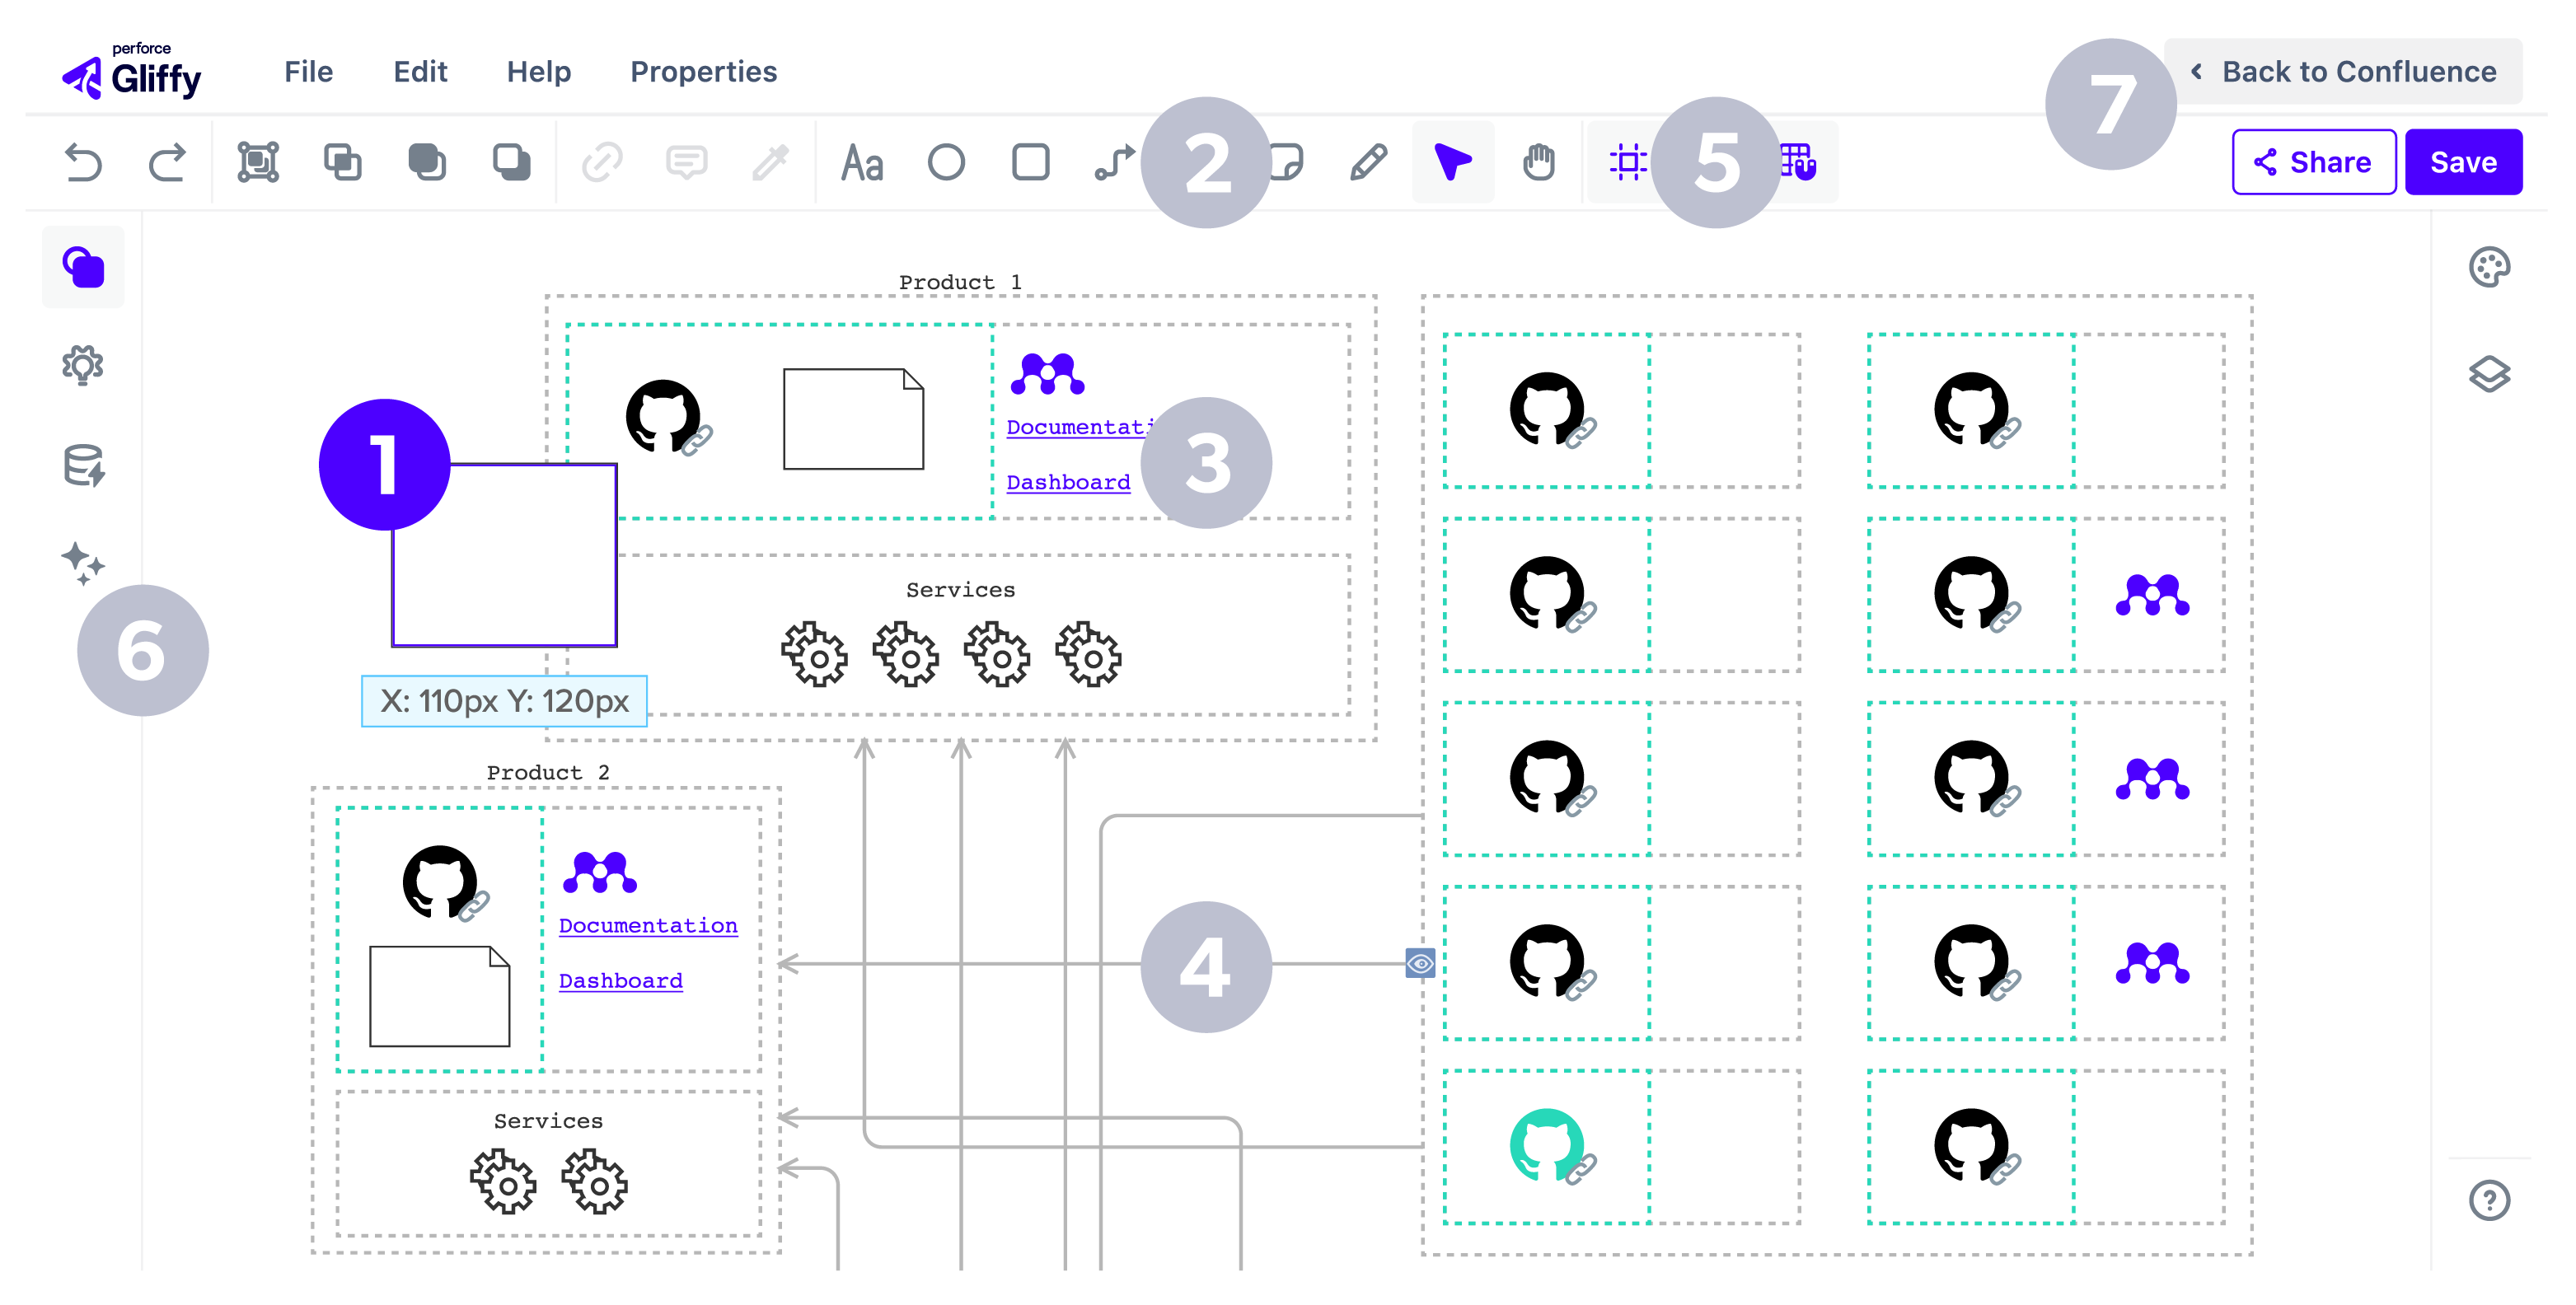The width and height of the screenshot is (2576, 1305).
Task: Select first gear icon in Product 2 Services
Action: [503, 1182]
